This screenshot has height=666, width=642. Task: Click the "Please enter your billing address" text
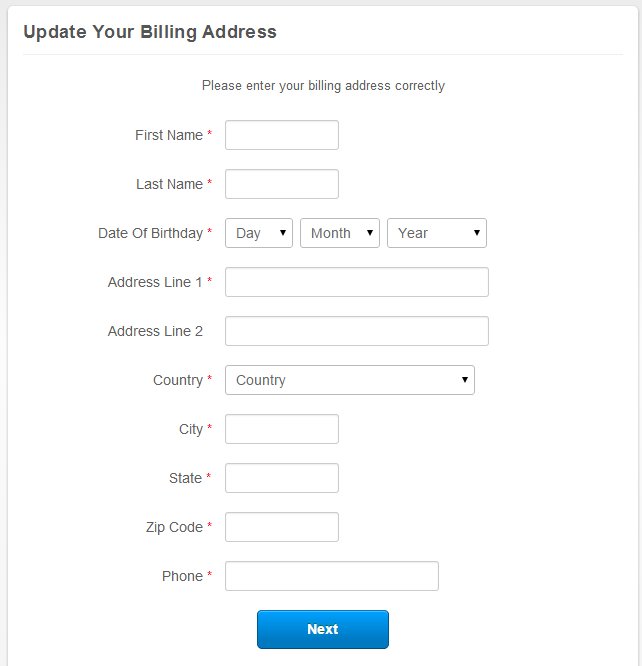point(323,86)
